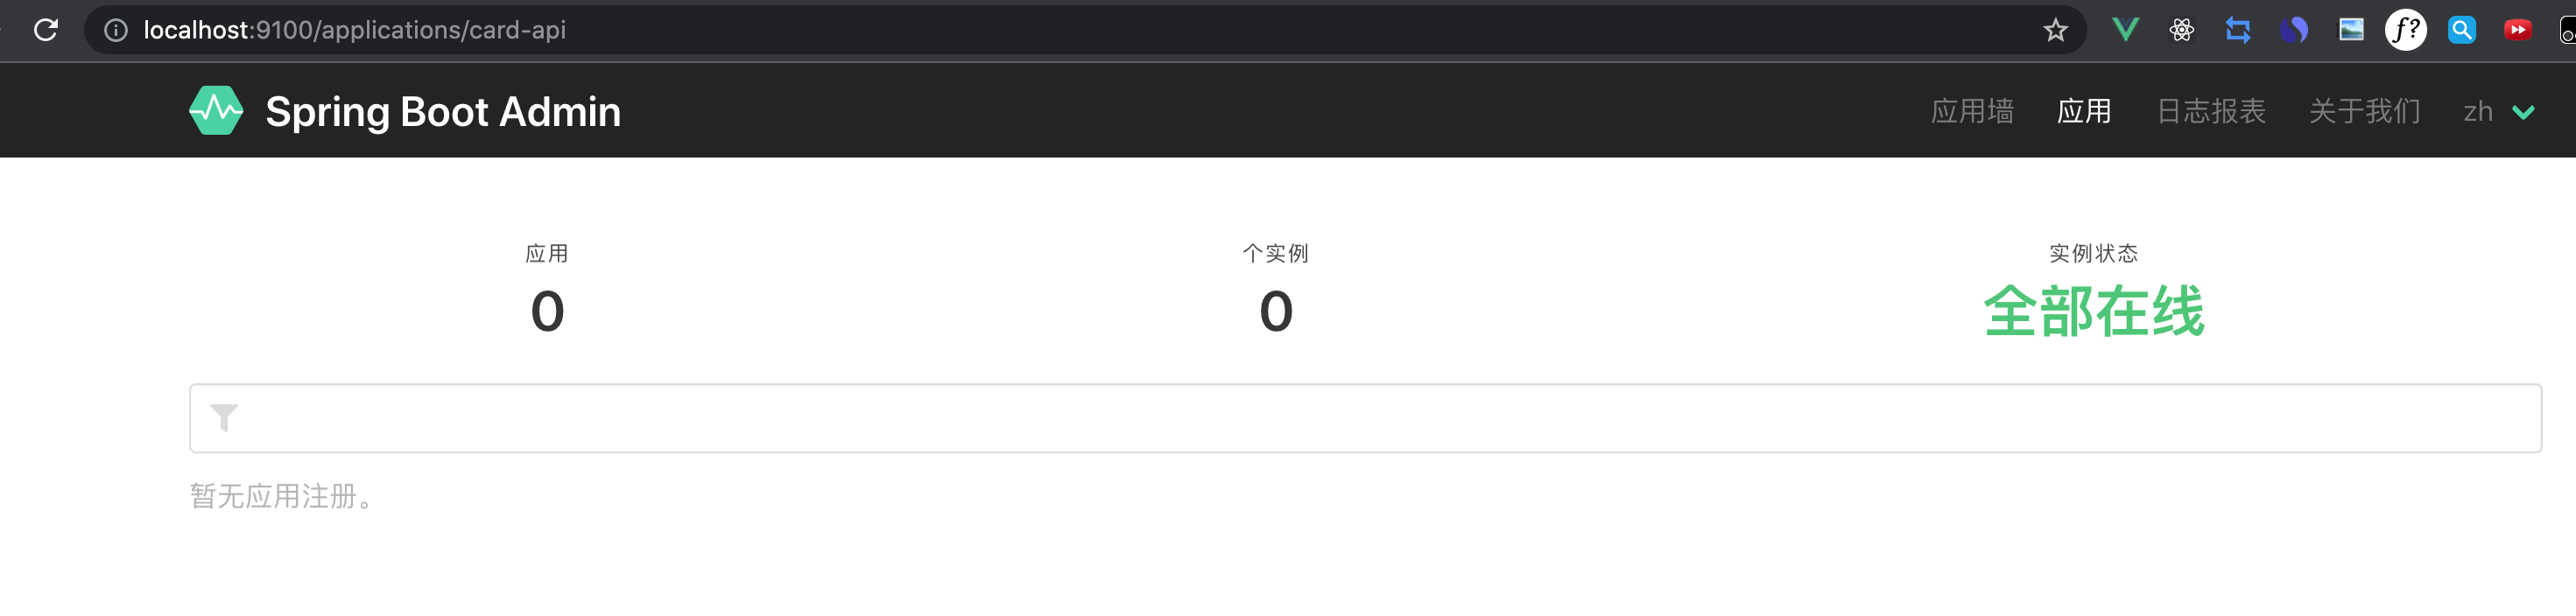2576x616 pixels.
Task: Click the Spring Boot Admin logo
Action: [x=215, y=110]
